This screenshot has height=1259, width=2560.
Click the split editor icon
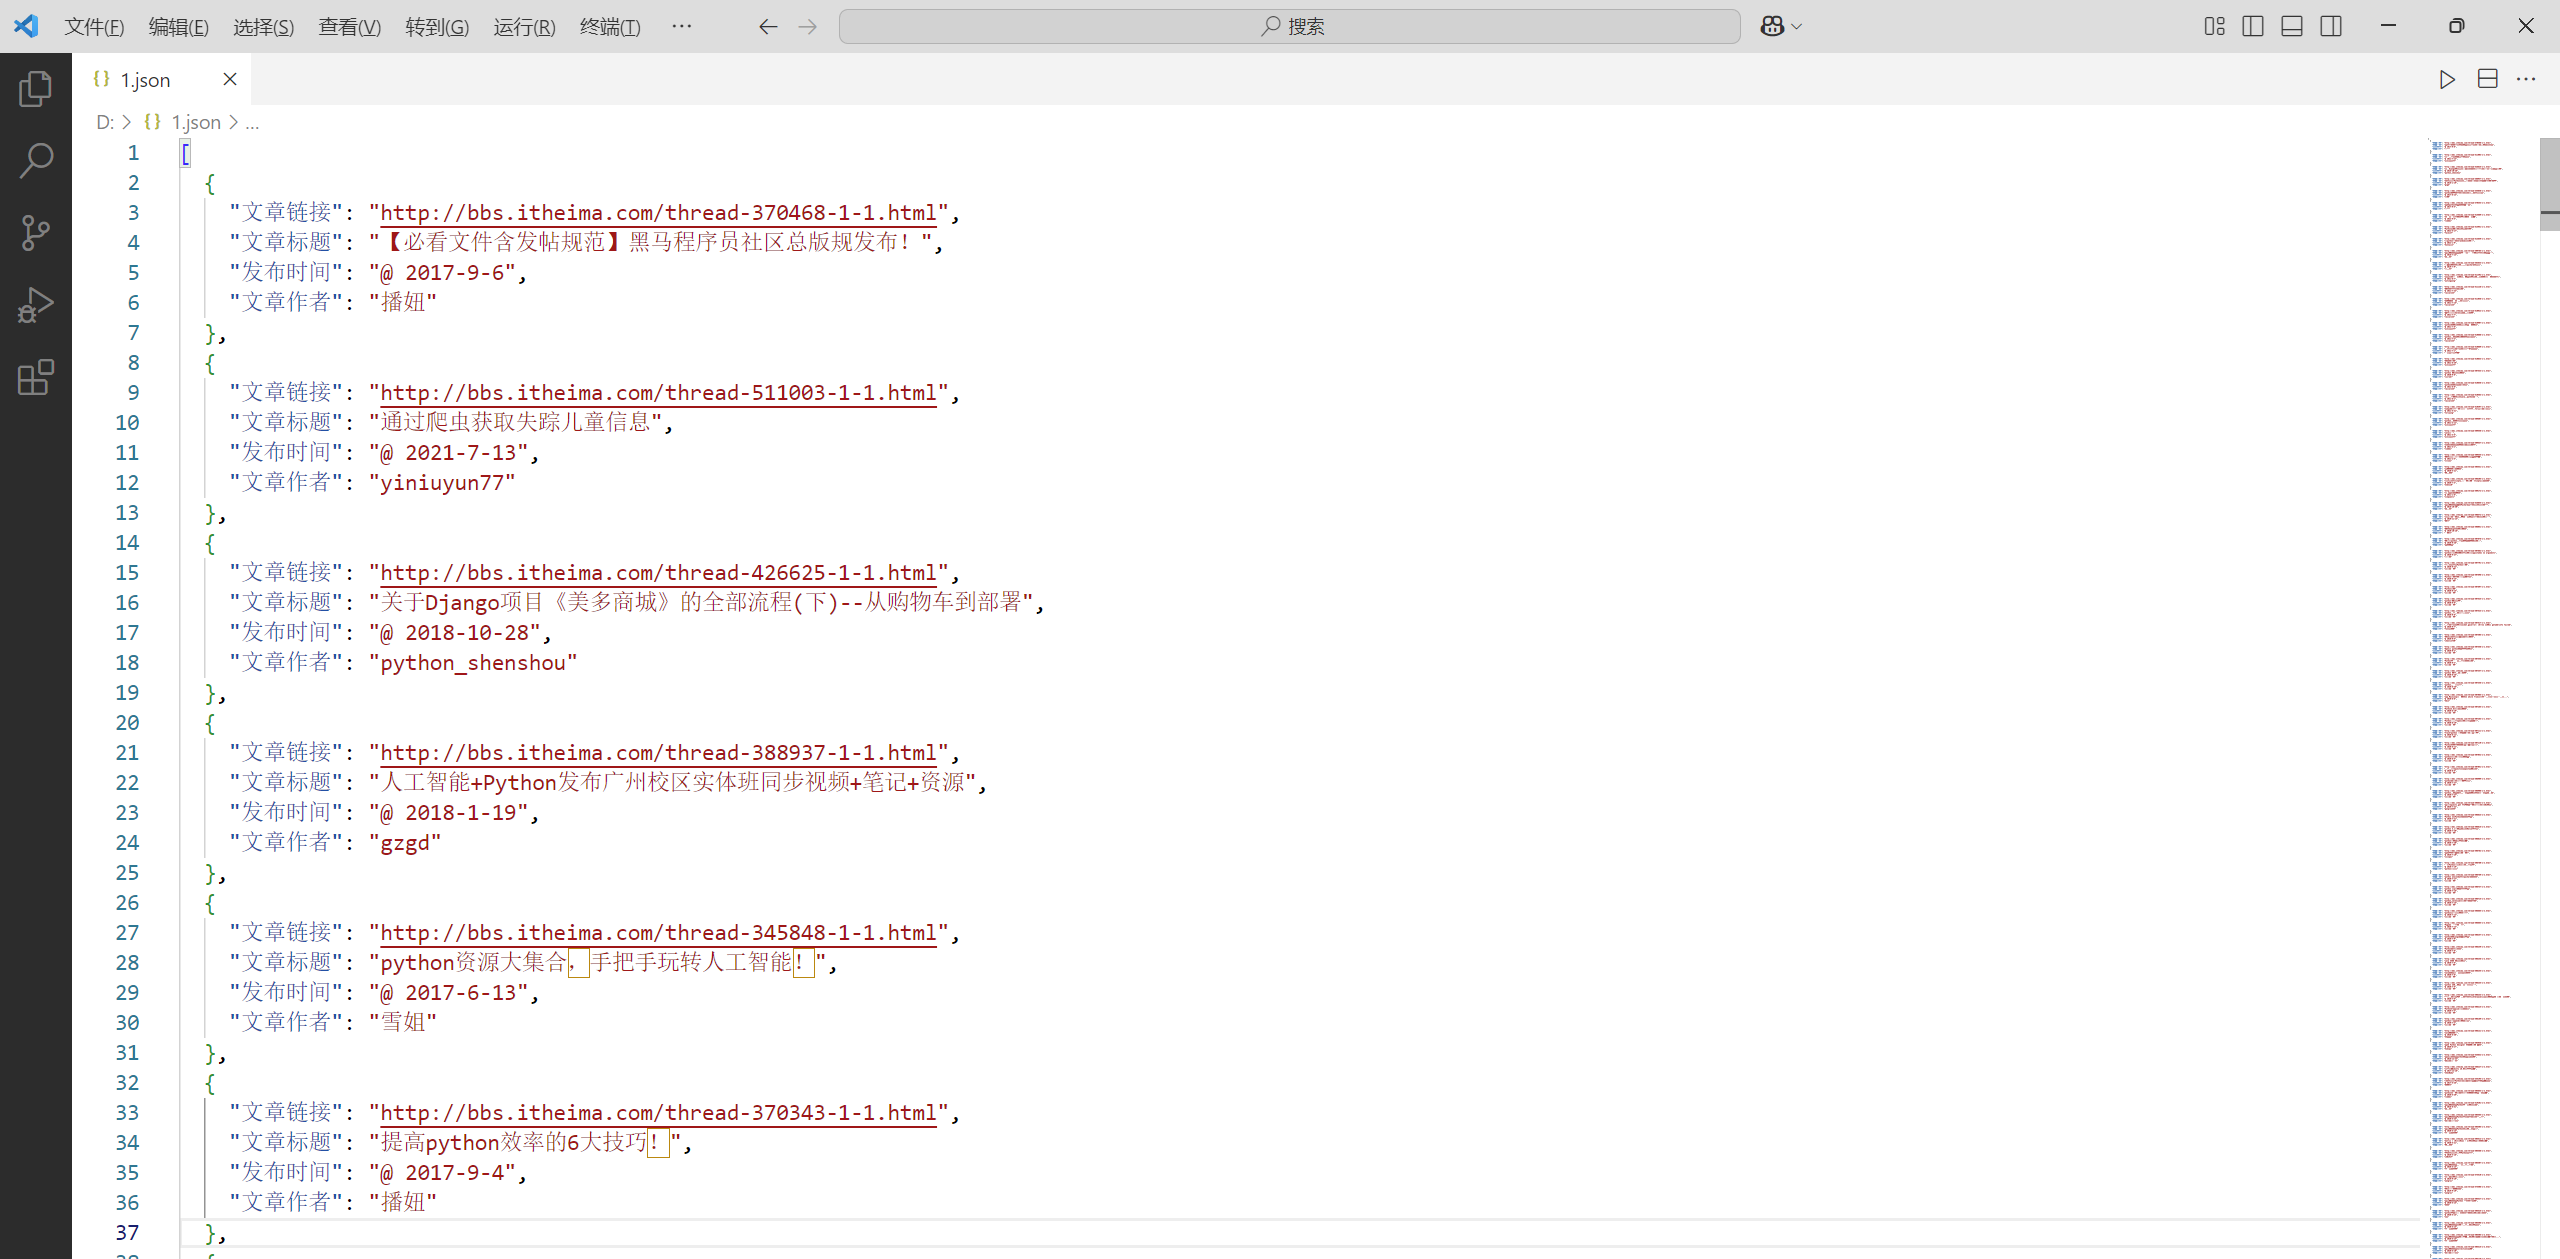(x=2487, y=80)
